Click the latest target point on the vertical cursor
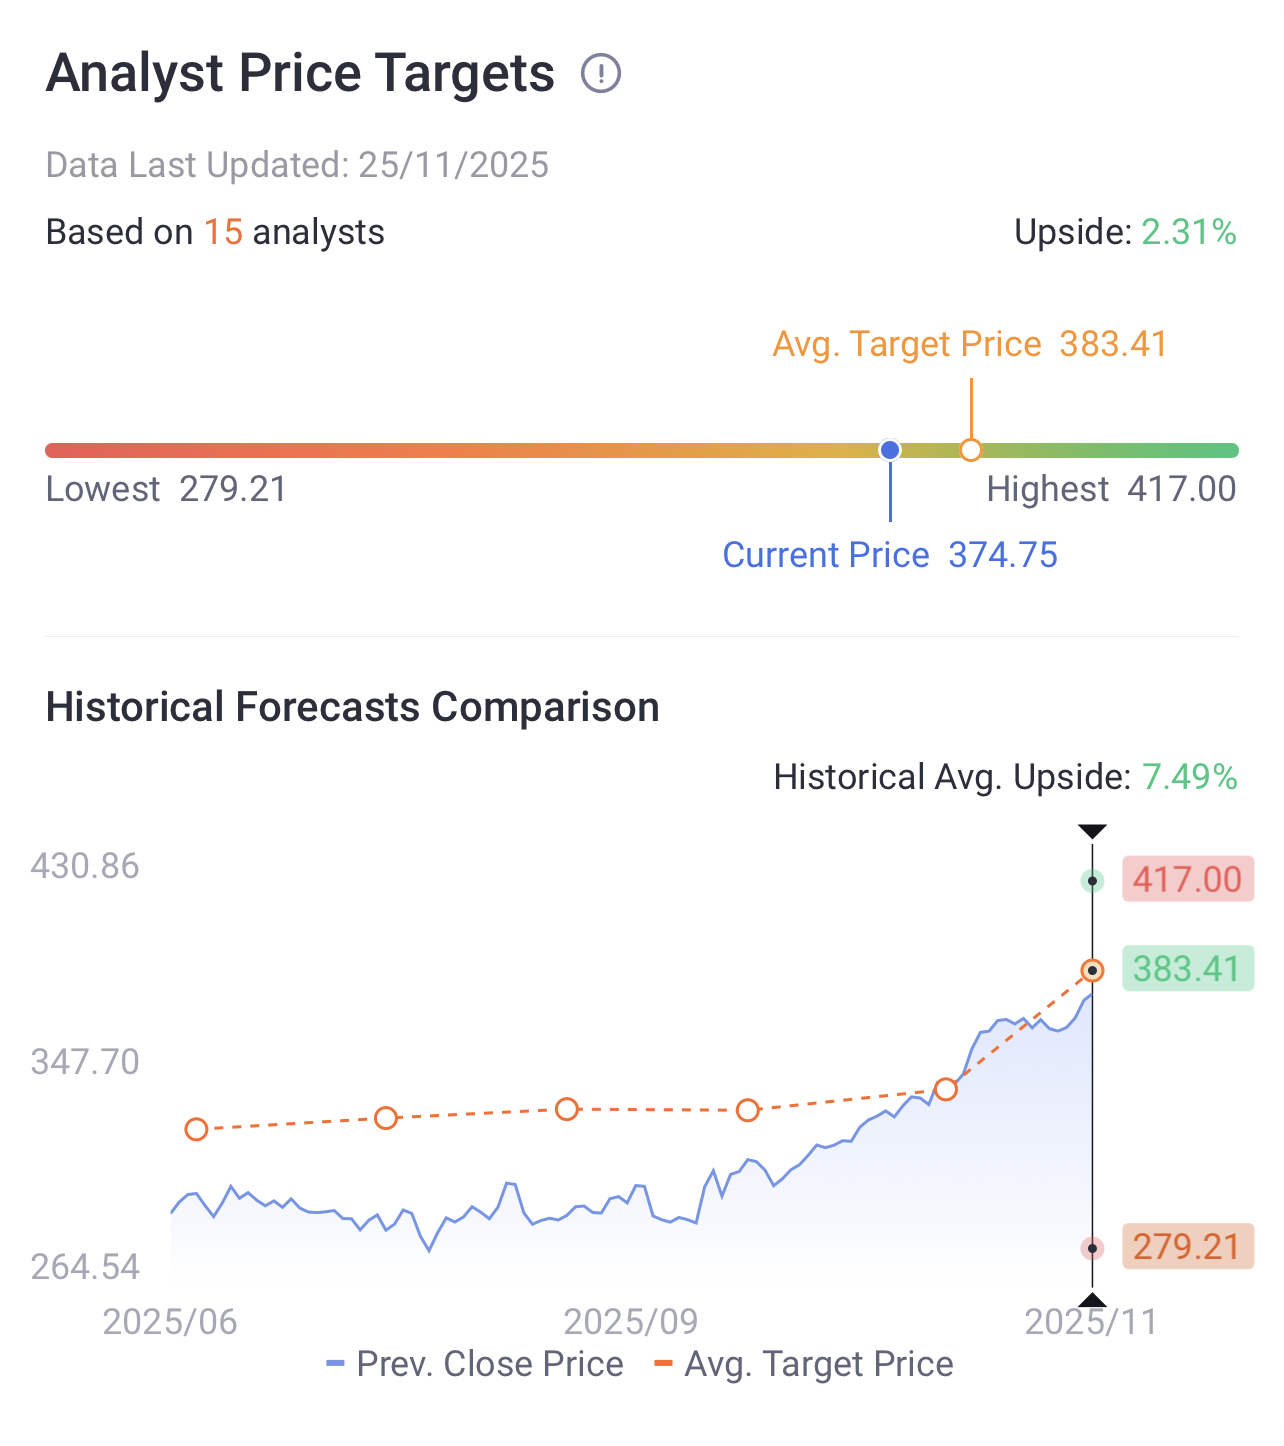 (x=1092, y=970)
